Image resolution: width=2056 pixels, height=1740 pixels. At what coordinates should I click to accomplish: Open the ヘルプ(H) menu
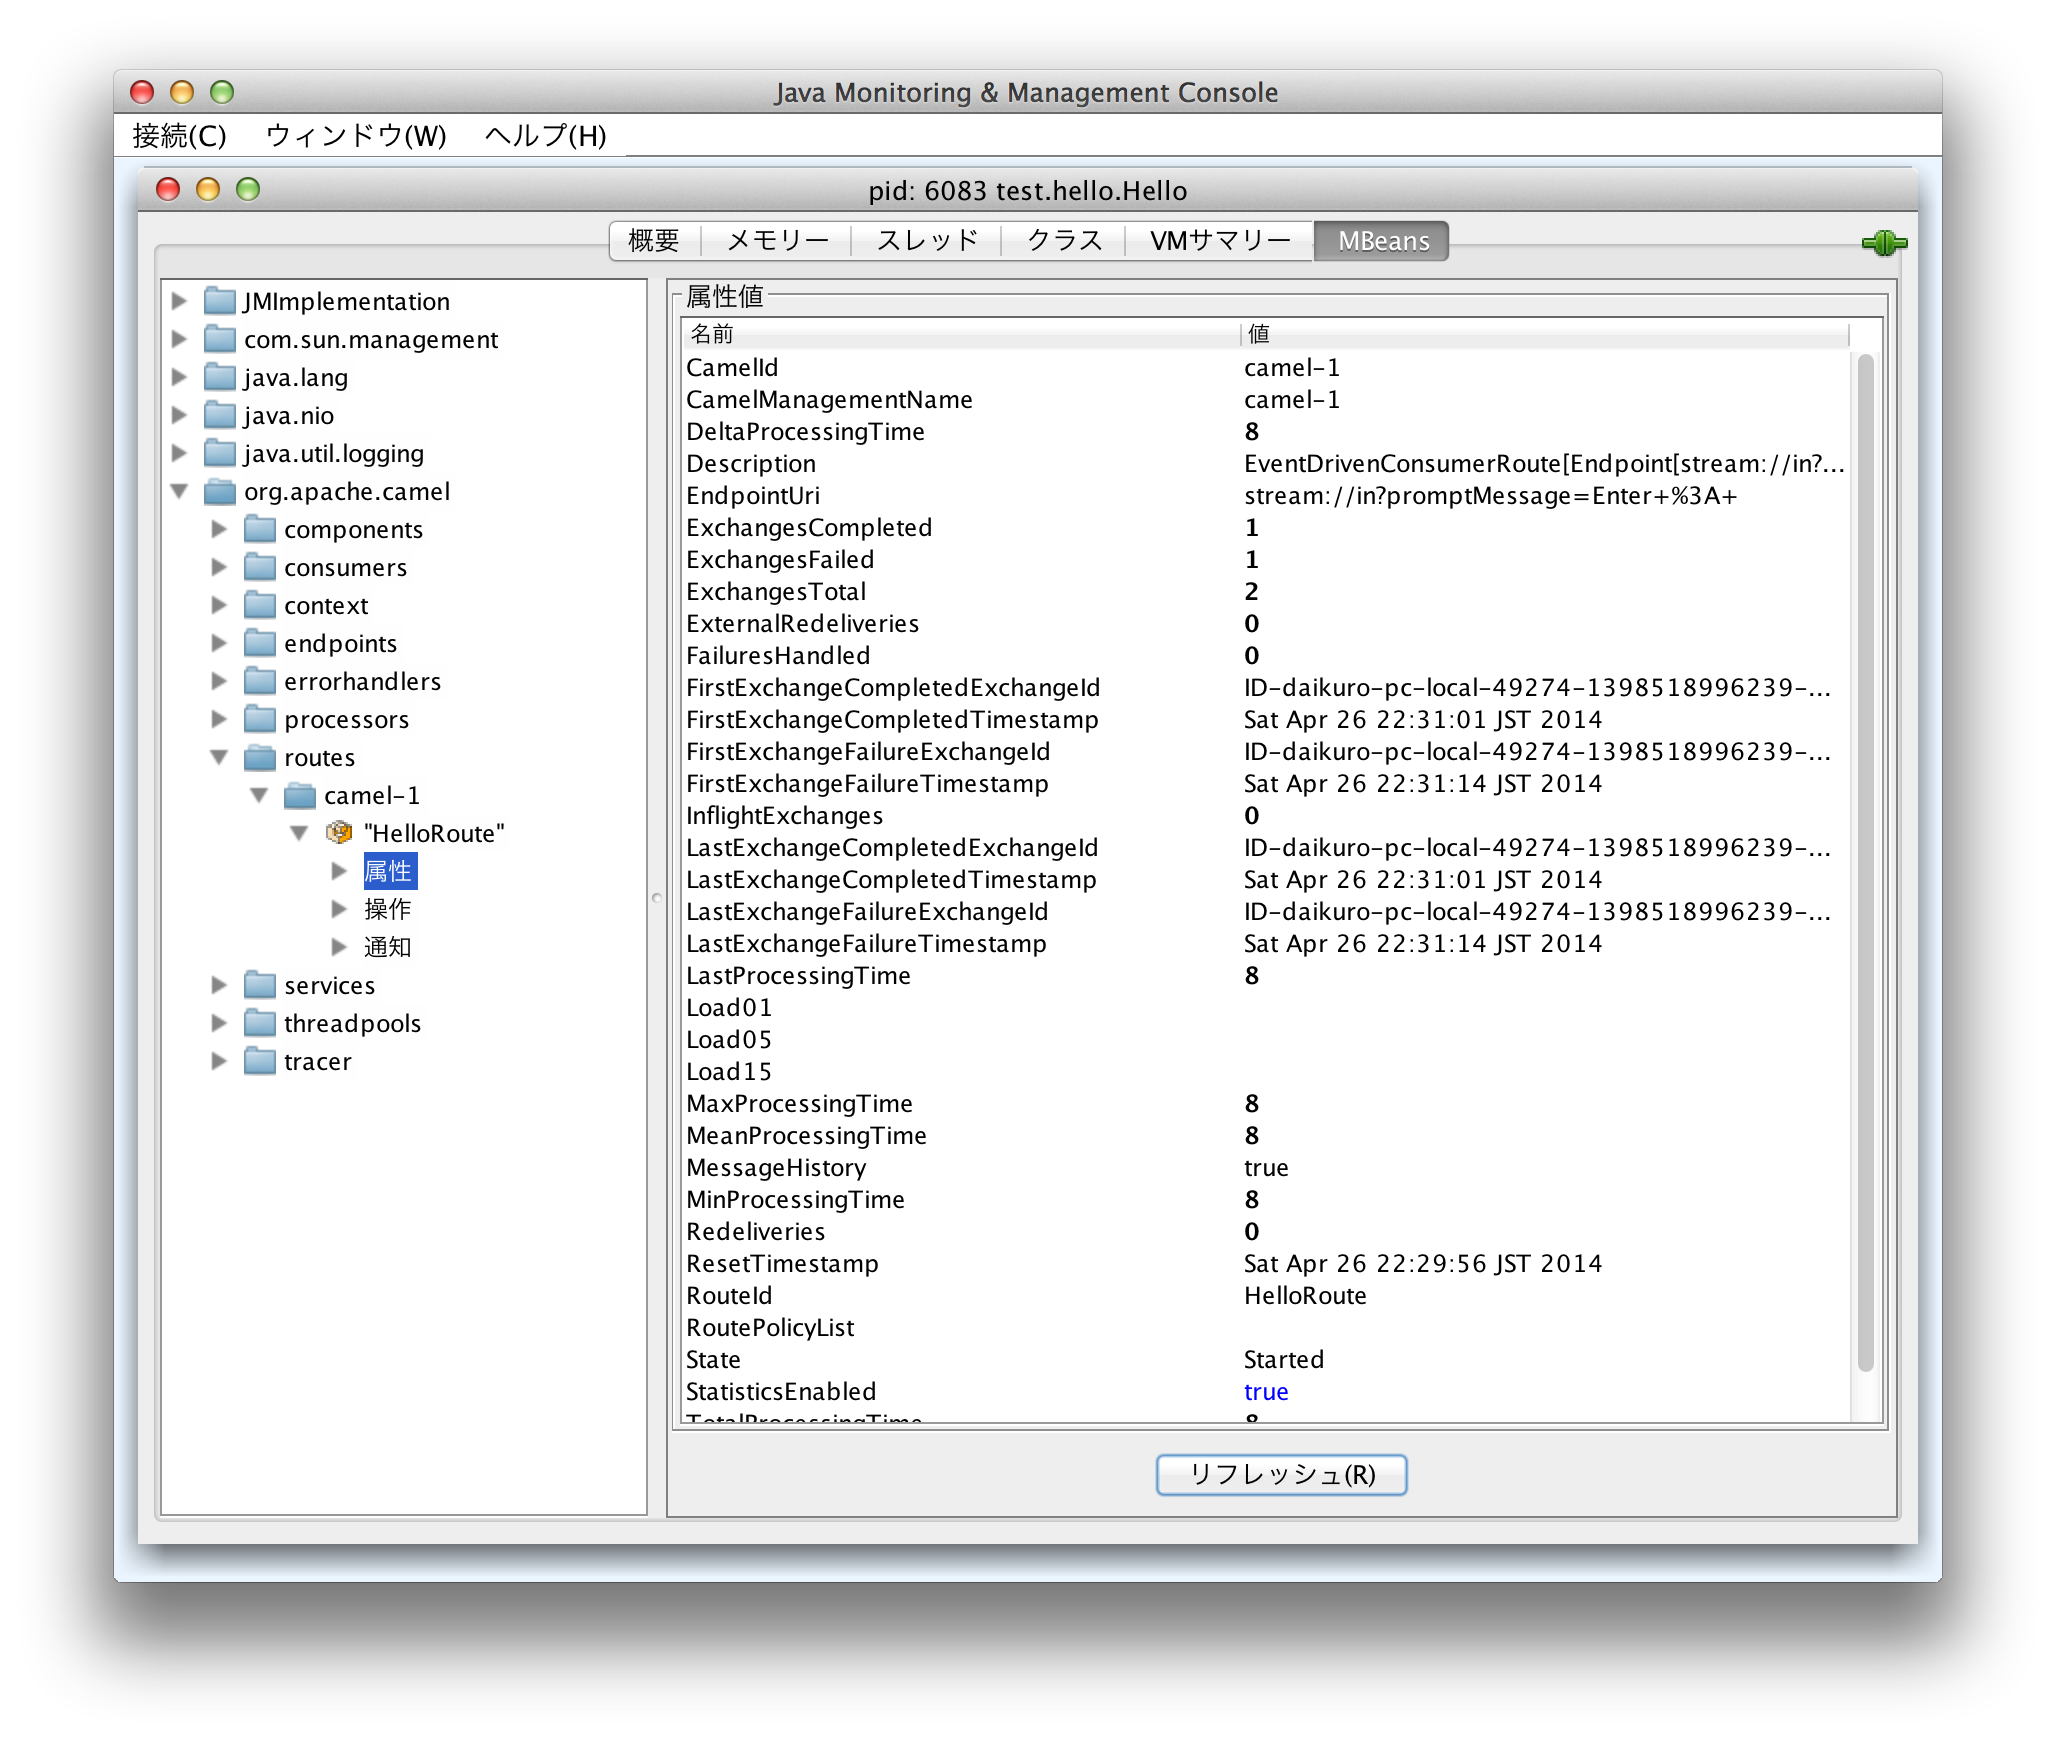[546, 135]
